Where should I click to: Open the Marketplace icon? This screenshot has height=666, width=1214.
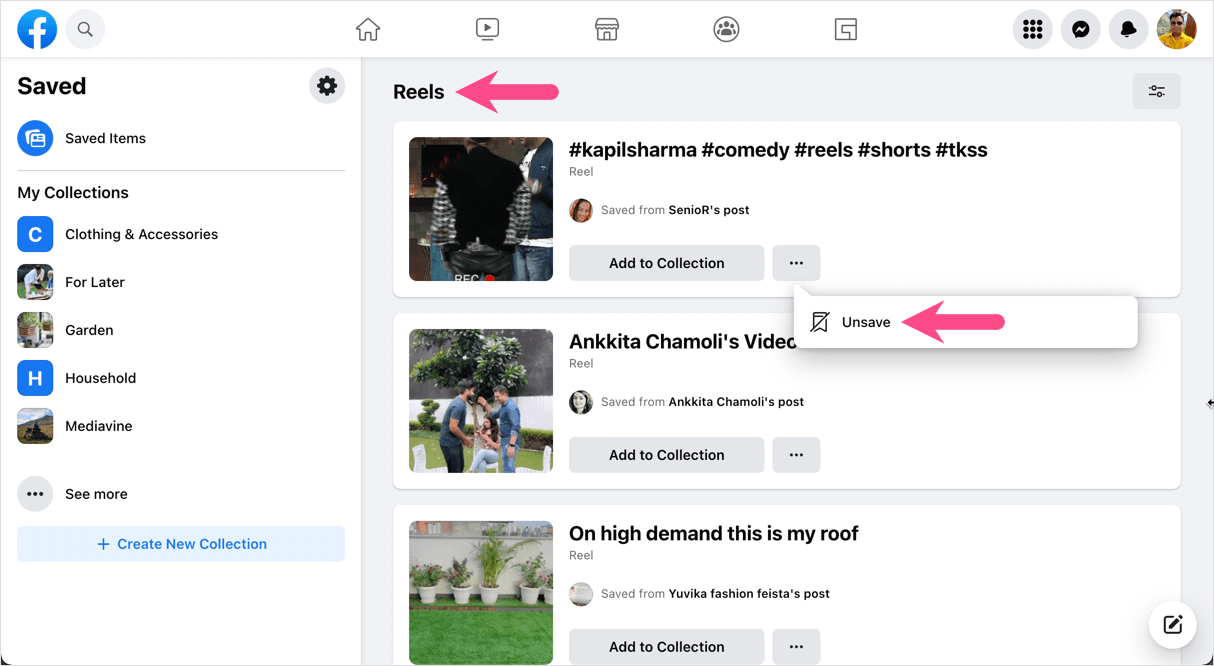click(x=607, y=29)
